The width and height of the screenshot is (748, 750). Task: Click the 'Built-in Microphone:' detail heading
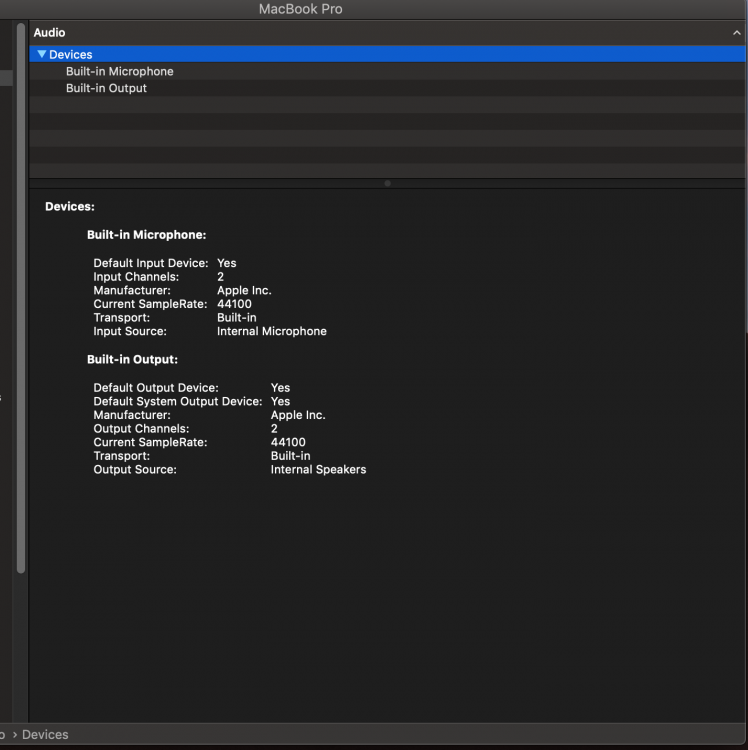146,234
